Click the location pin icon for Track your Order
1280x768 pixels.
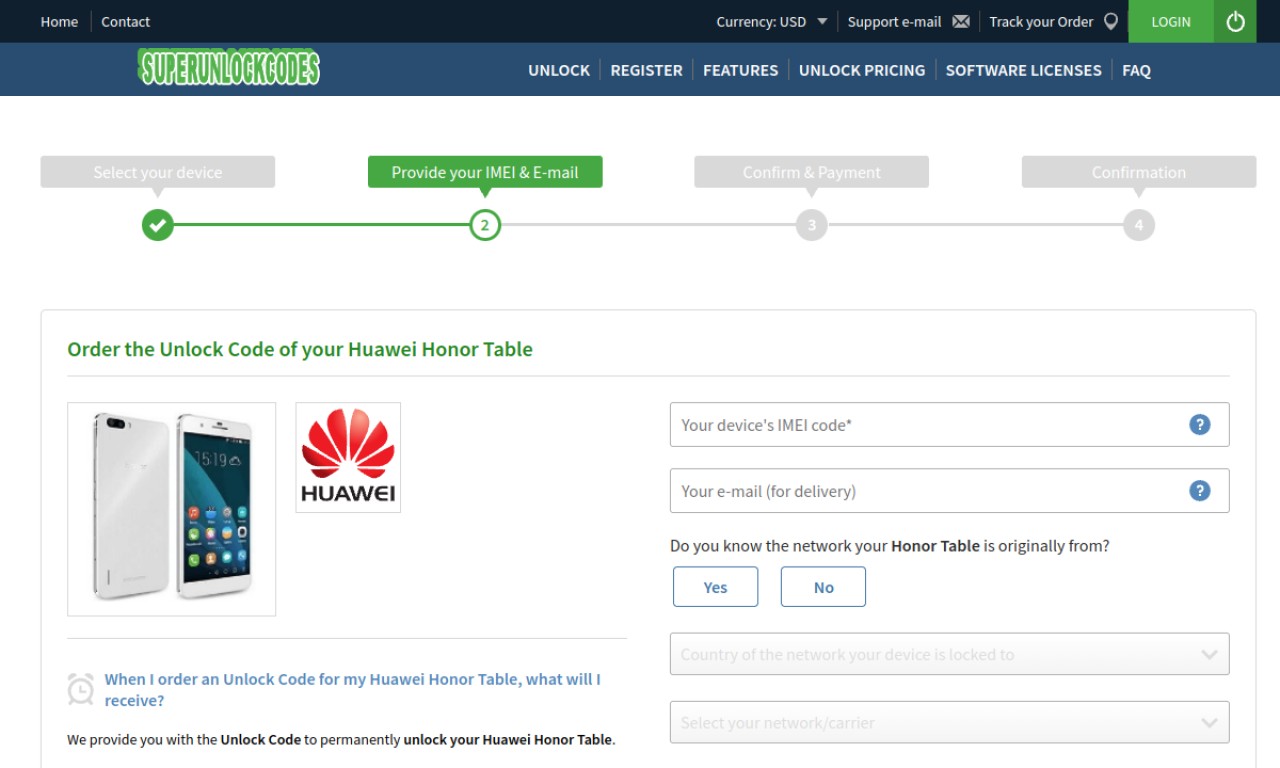coord(1110,21)
